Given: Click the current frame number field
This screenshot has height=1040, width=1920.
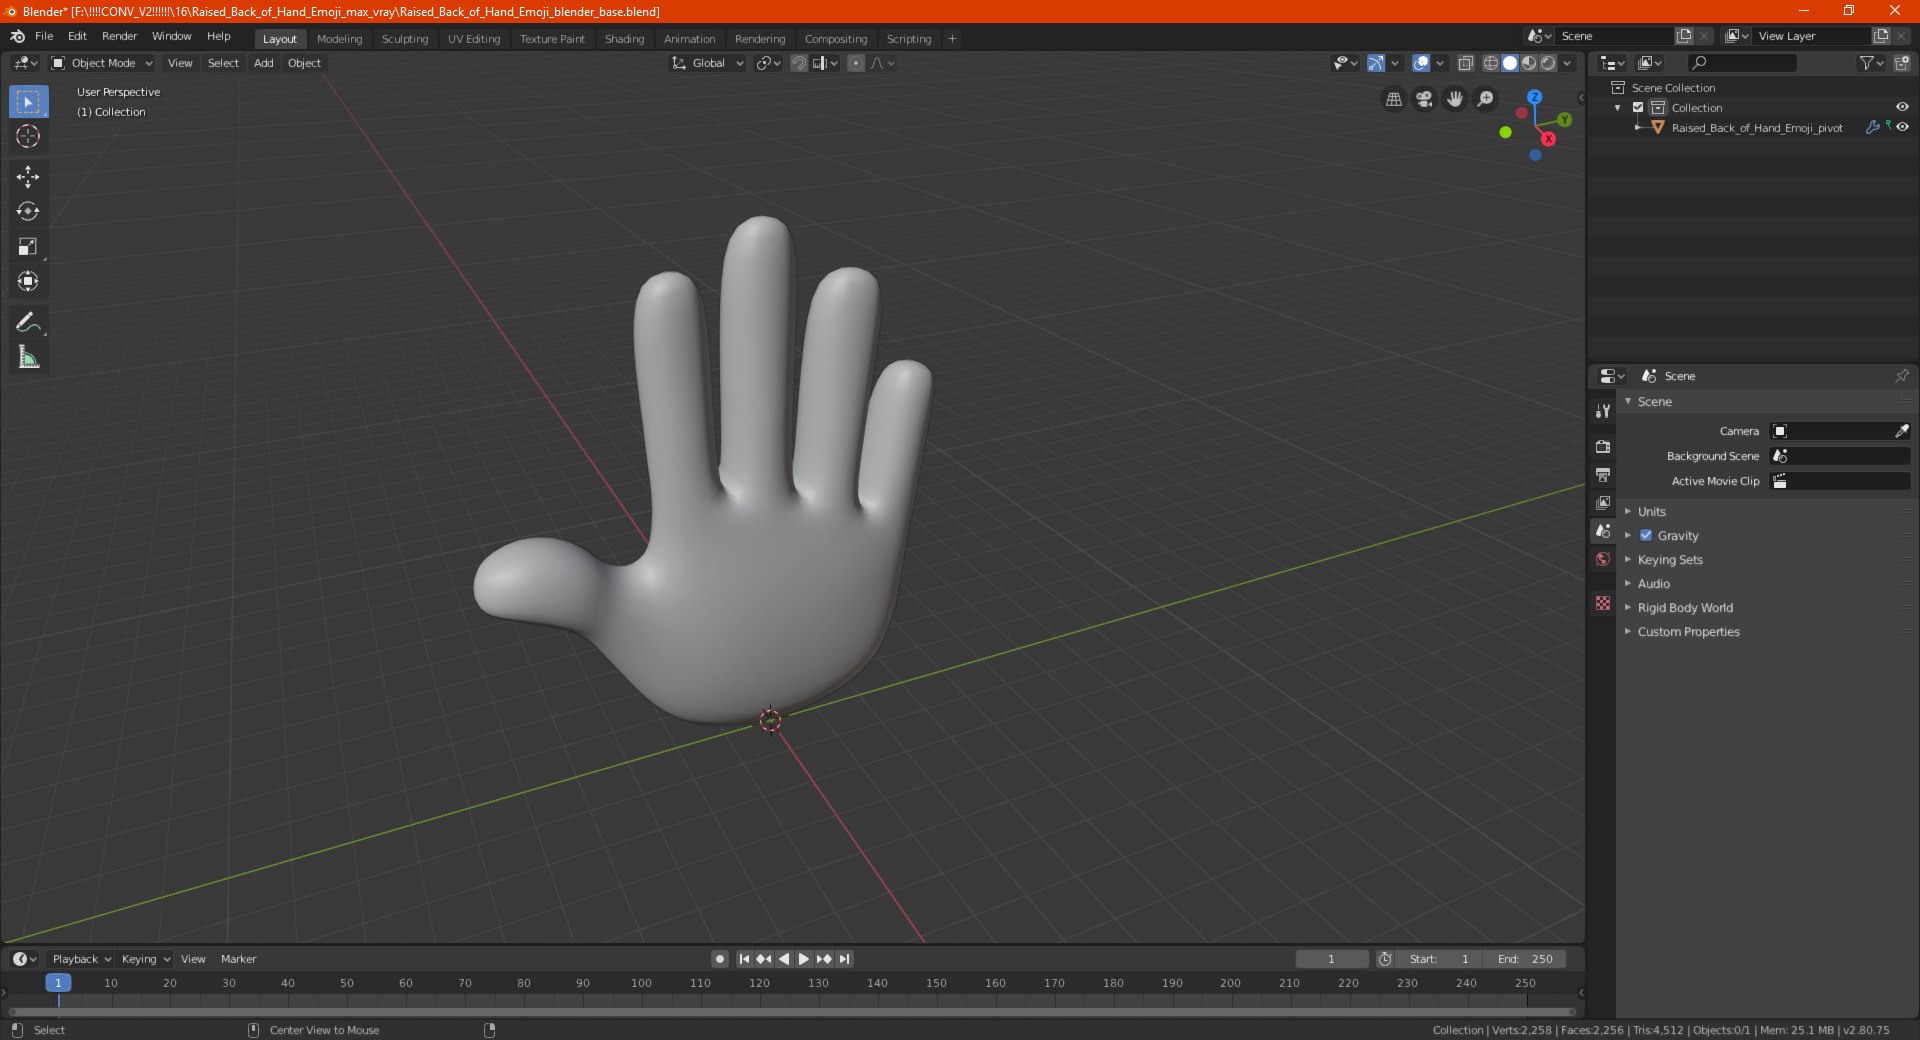Looking at the screenshot, I should pyautogui.click(x=1331, y=959).
